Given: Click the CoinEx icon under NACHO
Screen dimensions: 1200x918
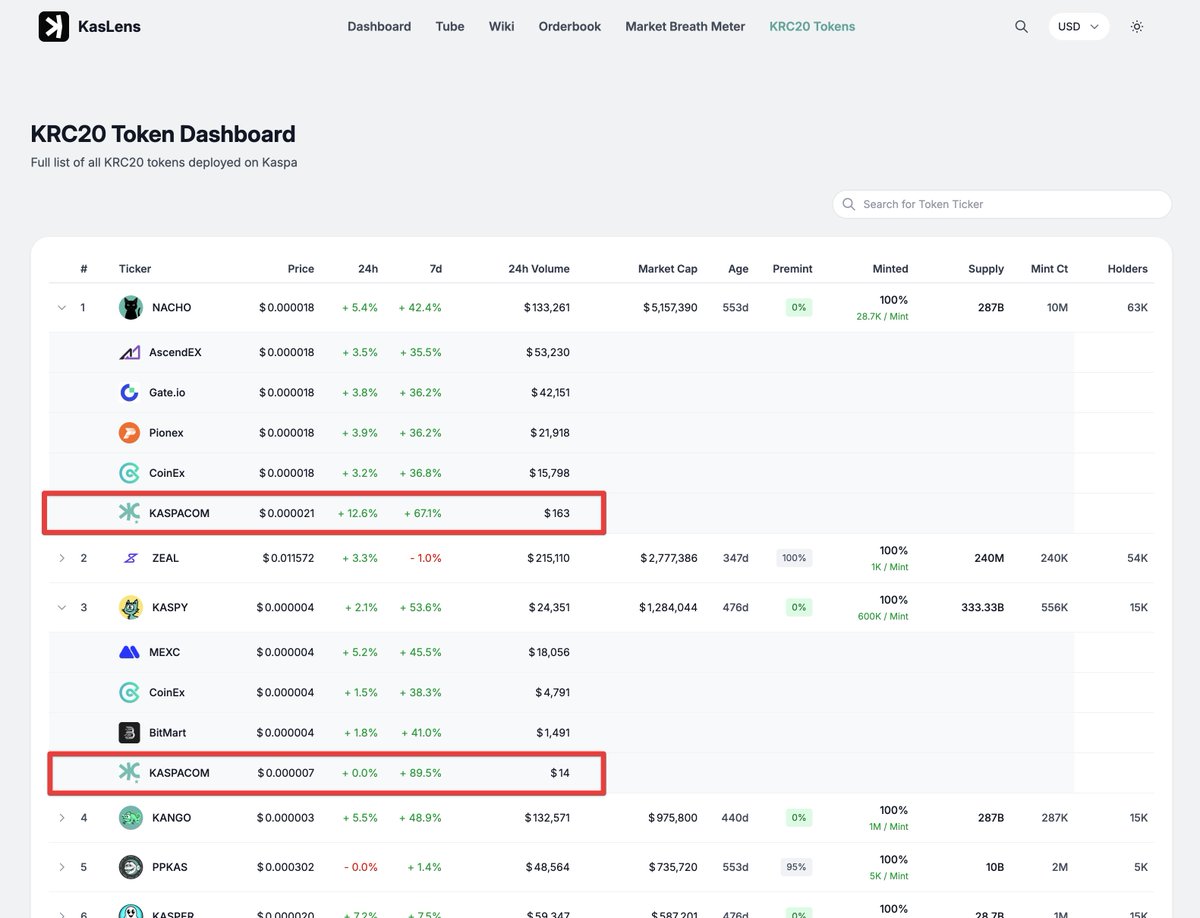Looking at the screenshot, I should click(129, 472).
